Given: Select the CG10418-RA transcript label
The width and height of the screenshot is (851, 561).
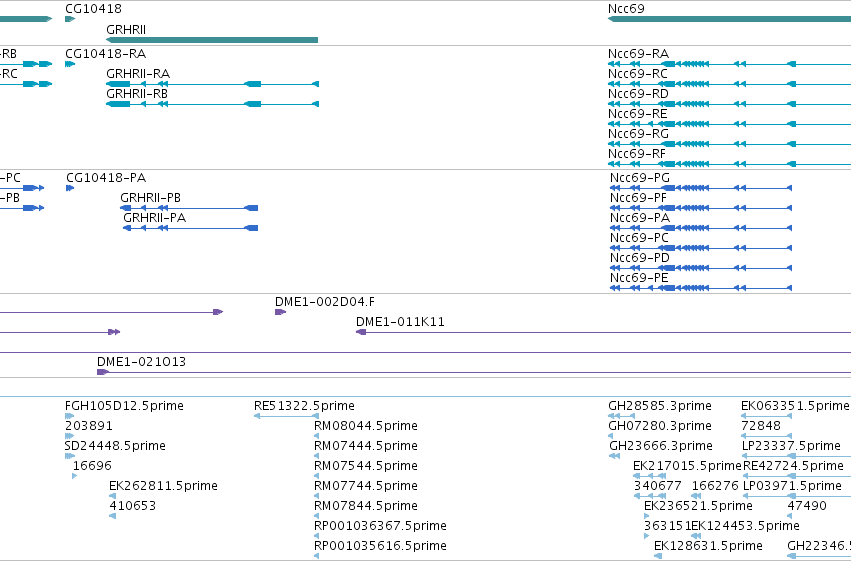Looking at the screenshot, I should 105,54.
